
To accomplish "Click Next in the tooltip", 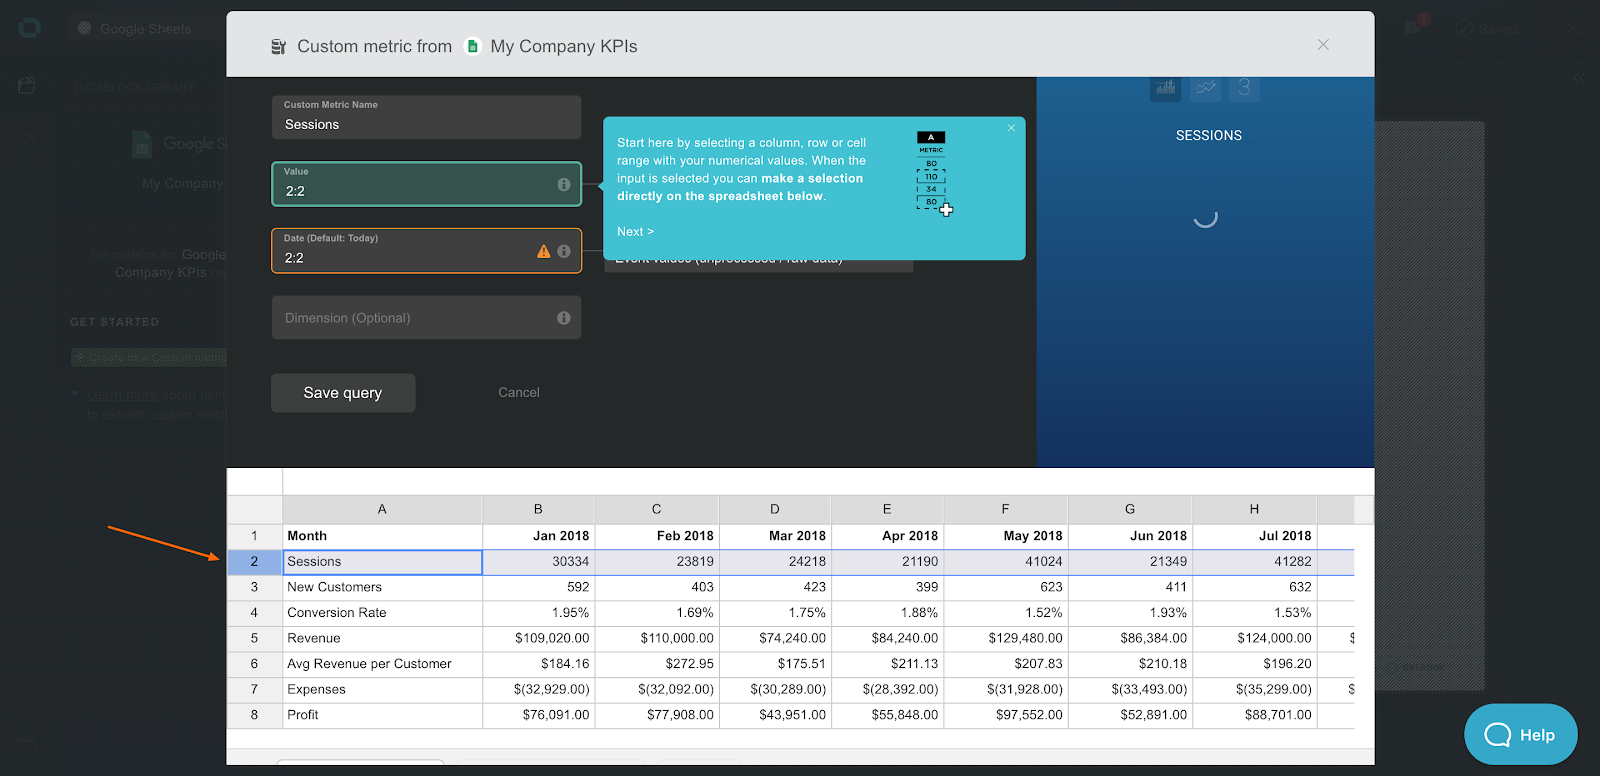I will tap(635, 231).
